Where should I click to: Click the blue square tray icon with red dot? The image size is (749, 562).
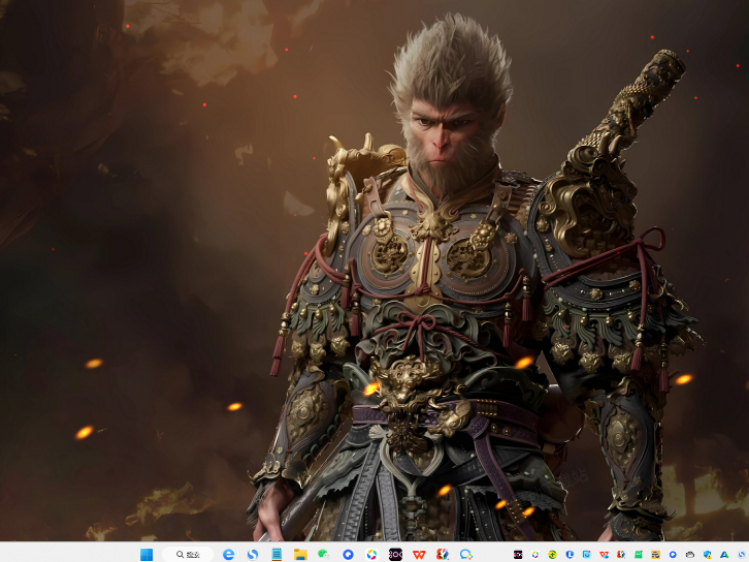pos(587,554)
